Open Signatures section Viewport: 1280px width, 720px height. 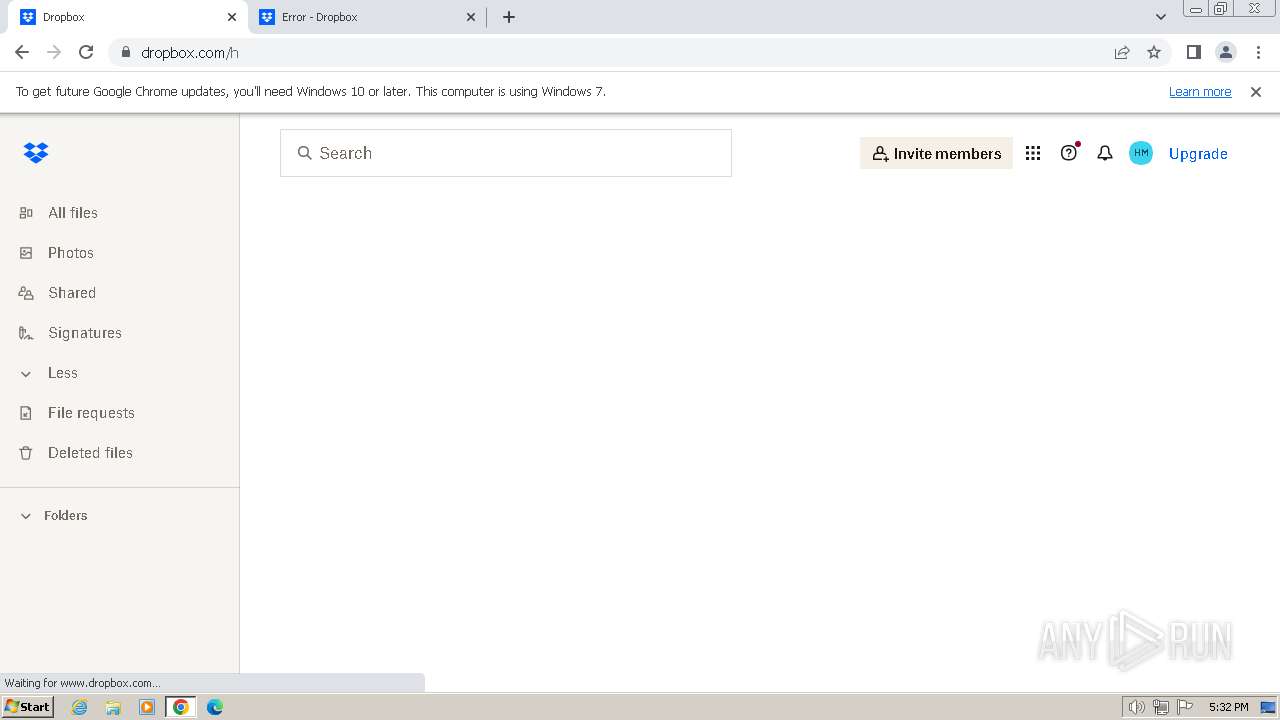85,333
